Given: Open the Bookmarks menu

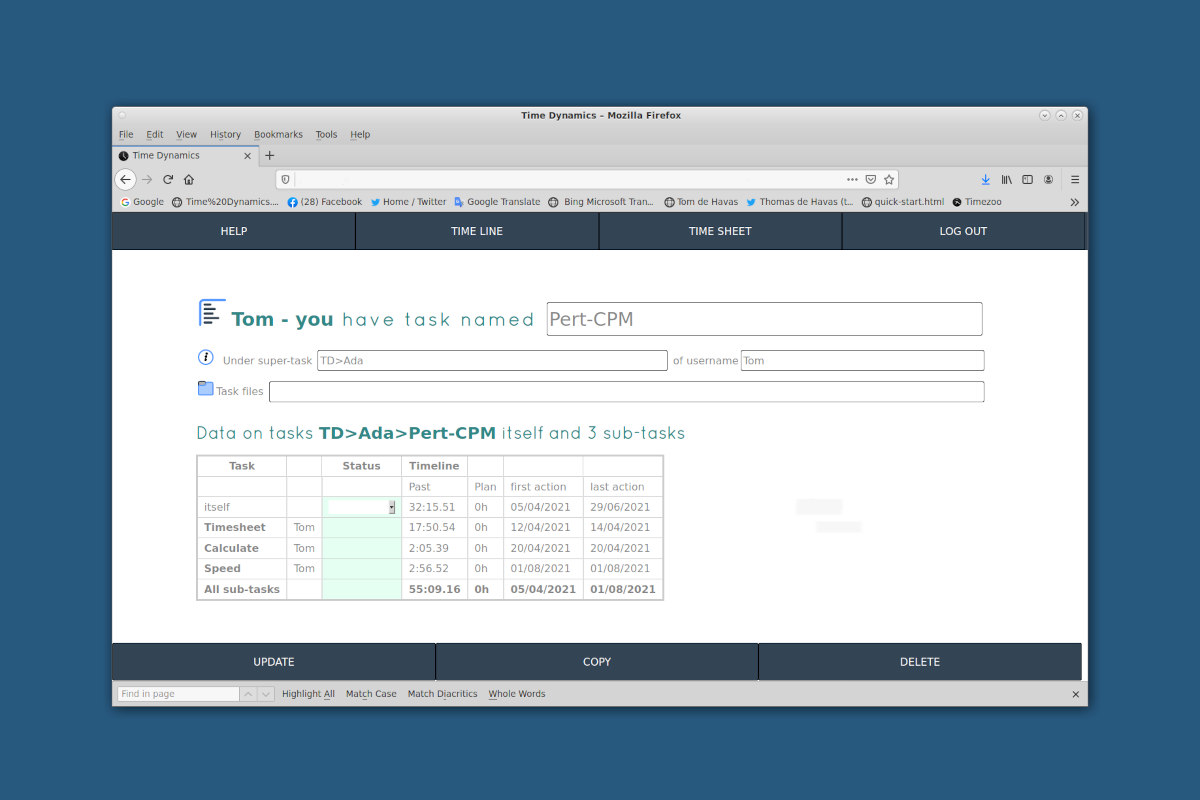Looking at the screenshot, I should tap(278, 134).
